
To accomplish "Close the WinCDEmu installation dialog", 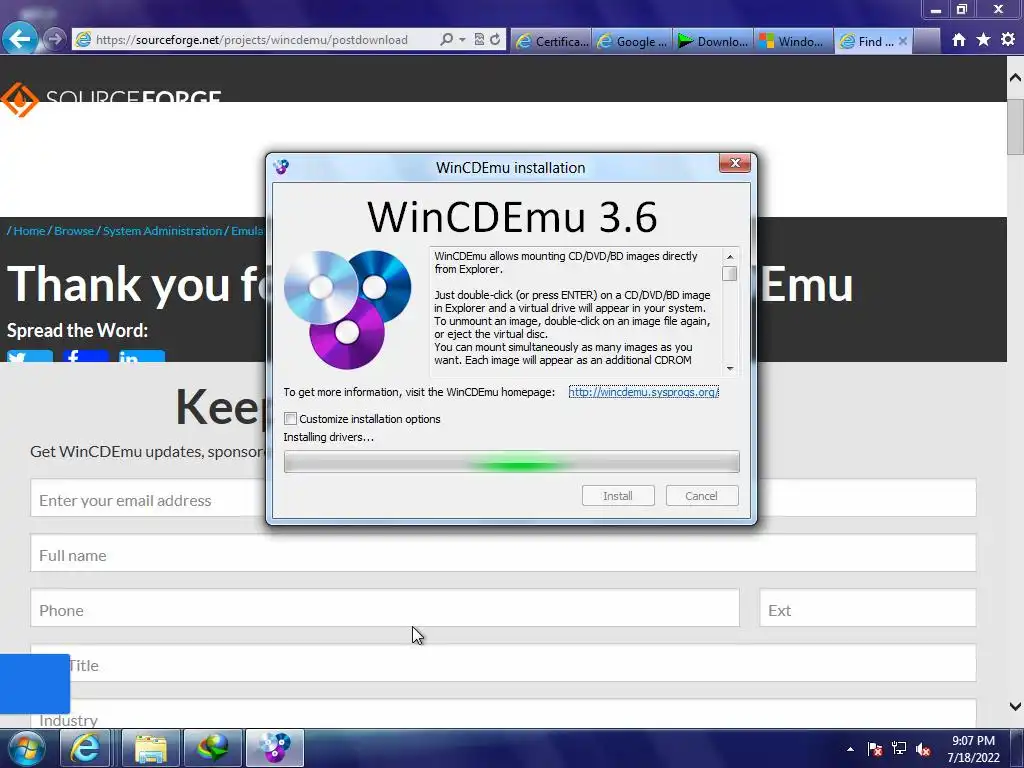I will [x=735, y=163].
